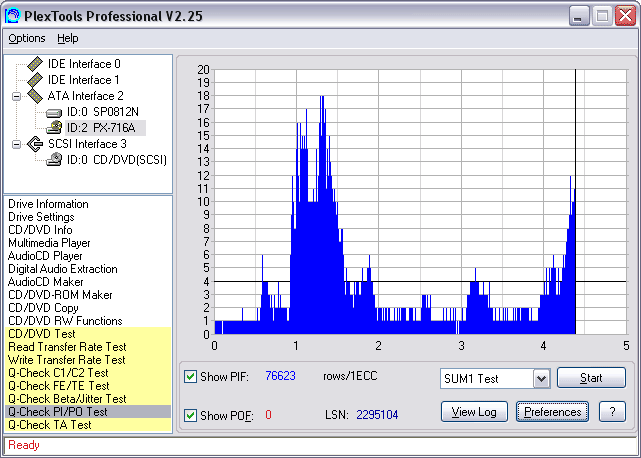Select Read Transfer Rate Test
Screen dimensions: 641x458
pos(88,347)
